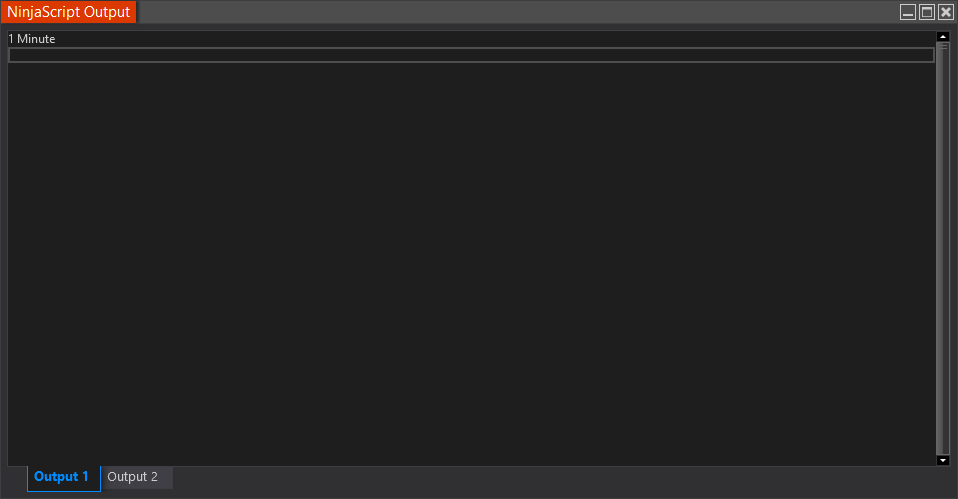Click the number "2" on the Output 2 tab
The height and width of the screenshot is (499, 958).
[x=154, y=477]
